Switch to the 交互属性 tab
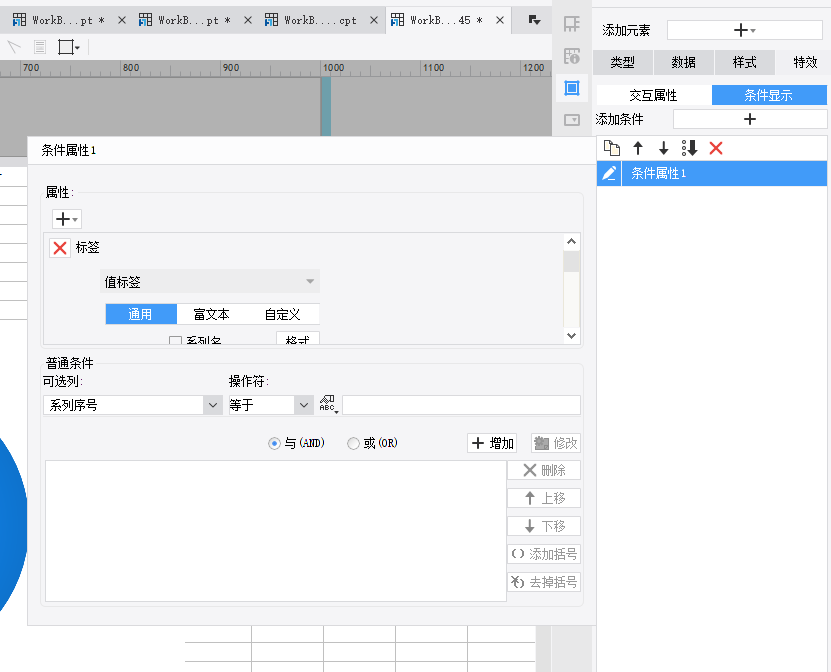831x672 pixels. pyautogui.click(x=654, y=95)
